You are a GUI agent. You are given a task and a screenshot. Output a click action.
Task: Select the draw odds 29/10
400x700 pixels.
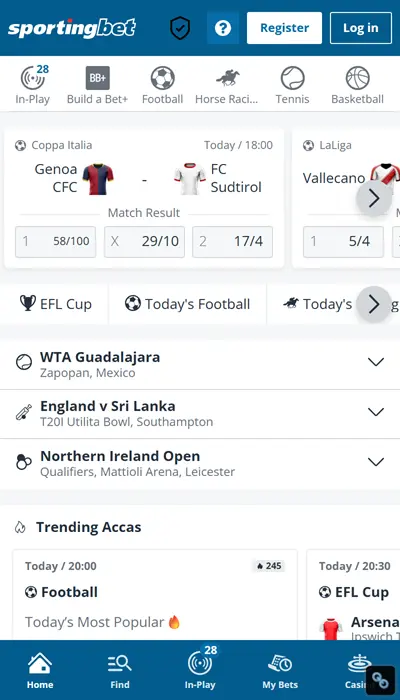coord(144,242)
